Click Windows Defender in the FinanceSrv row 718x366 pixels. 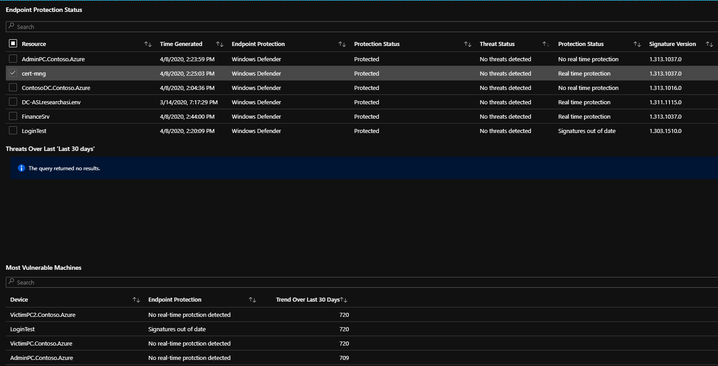click(256, 116)
